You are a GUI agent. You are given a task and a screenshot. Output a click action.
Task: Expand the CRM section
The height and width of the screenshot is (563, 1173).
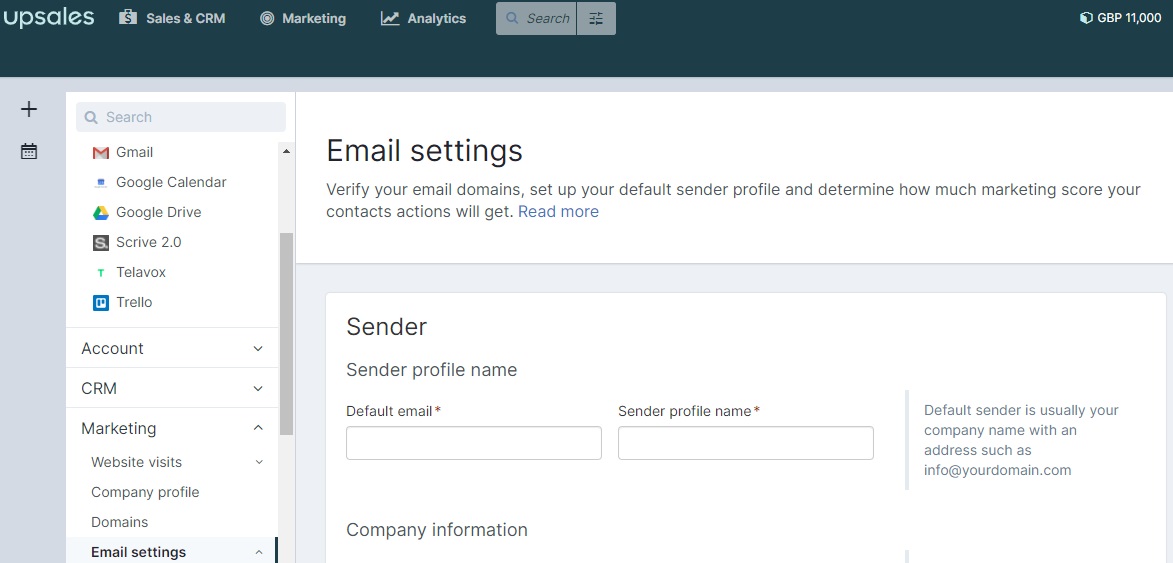click(172, 389)
